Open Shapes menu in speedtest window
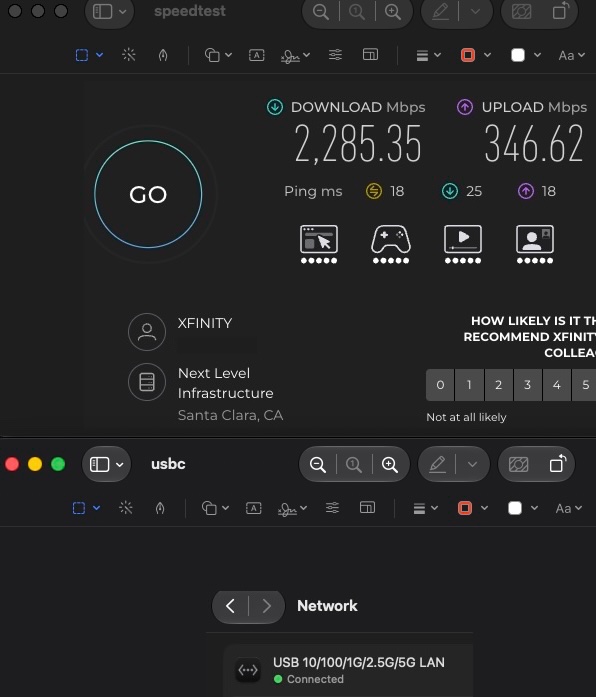The width and height of the screenshot is (596, 697). 218,55
